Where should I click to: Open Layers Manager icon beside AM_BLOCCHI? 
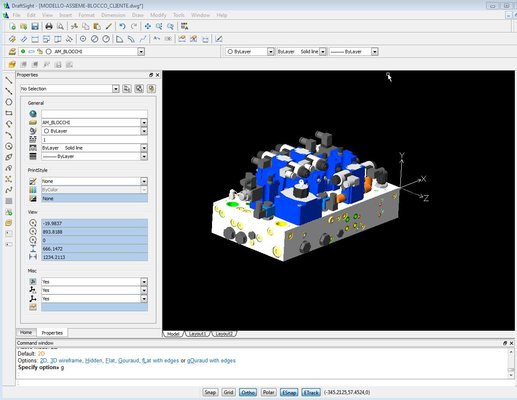coord(12,51)
